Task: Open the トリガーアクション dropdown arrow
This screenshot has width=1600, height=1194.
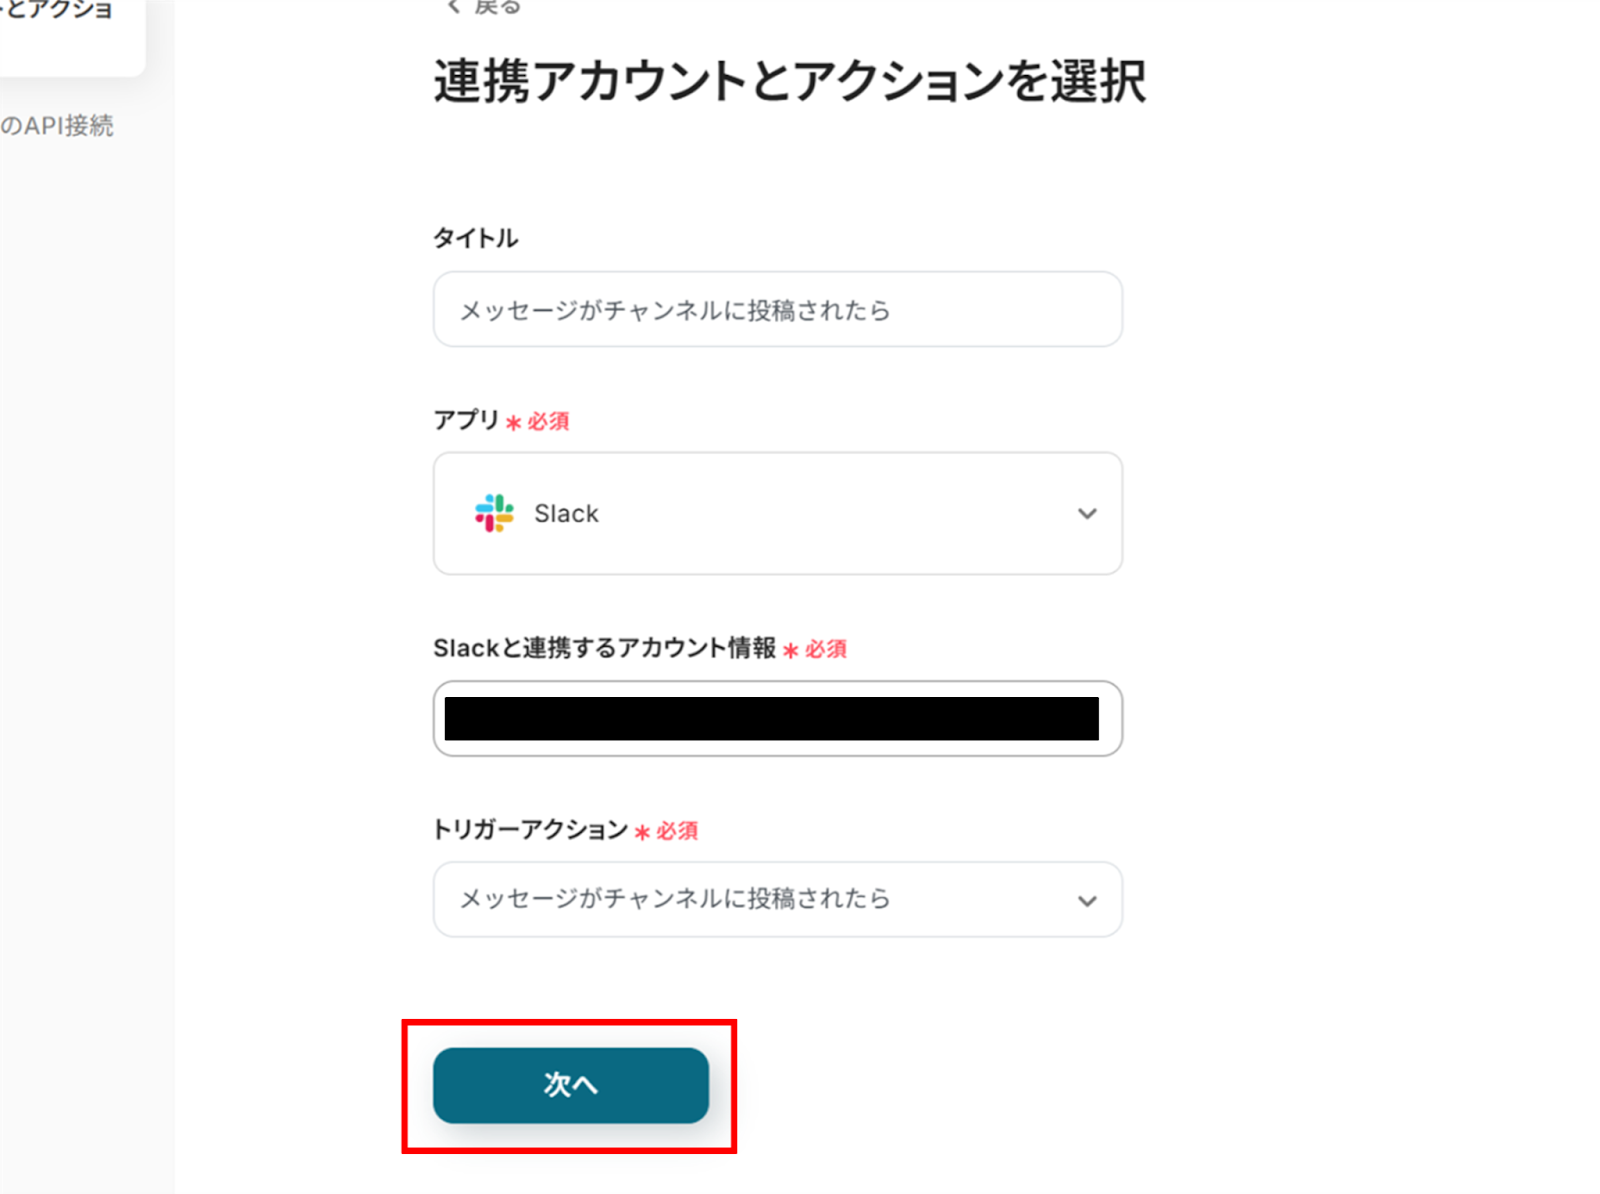Action: click(1087, 901)
